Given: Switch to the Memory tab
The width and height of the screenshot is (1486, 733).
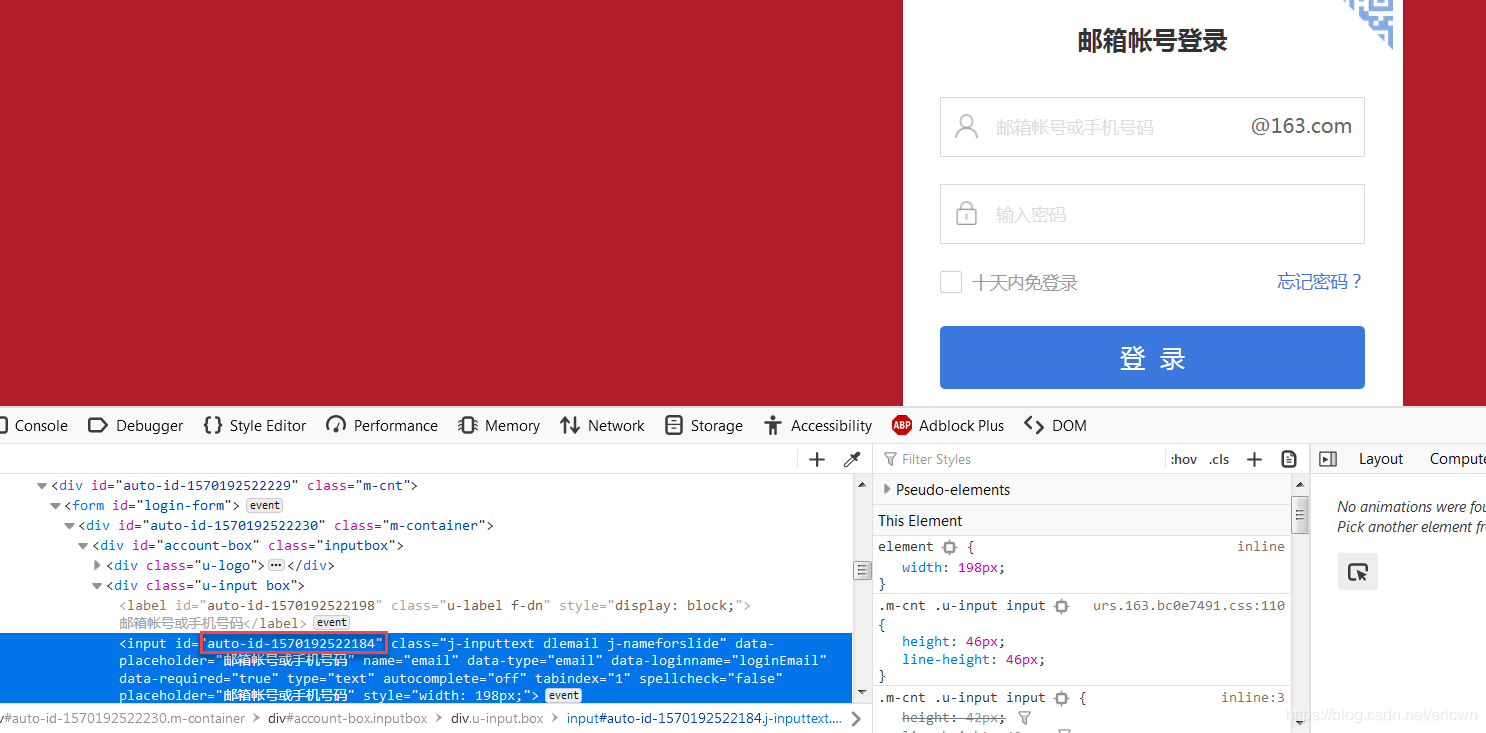Looking at the screenshot, I should (x=499, y=425).
